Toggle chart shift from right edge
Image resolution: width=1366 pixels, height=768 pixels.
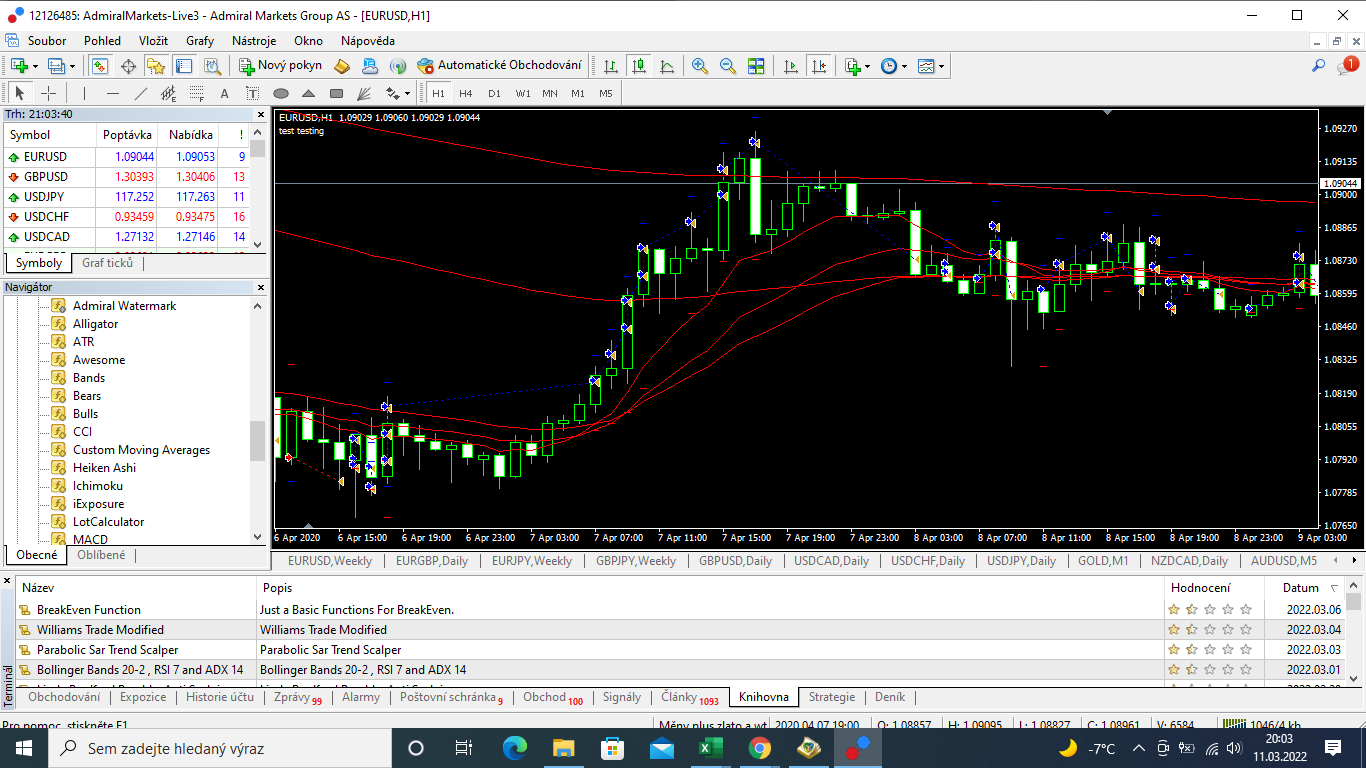point(819,66)
